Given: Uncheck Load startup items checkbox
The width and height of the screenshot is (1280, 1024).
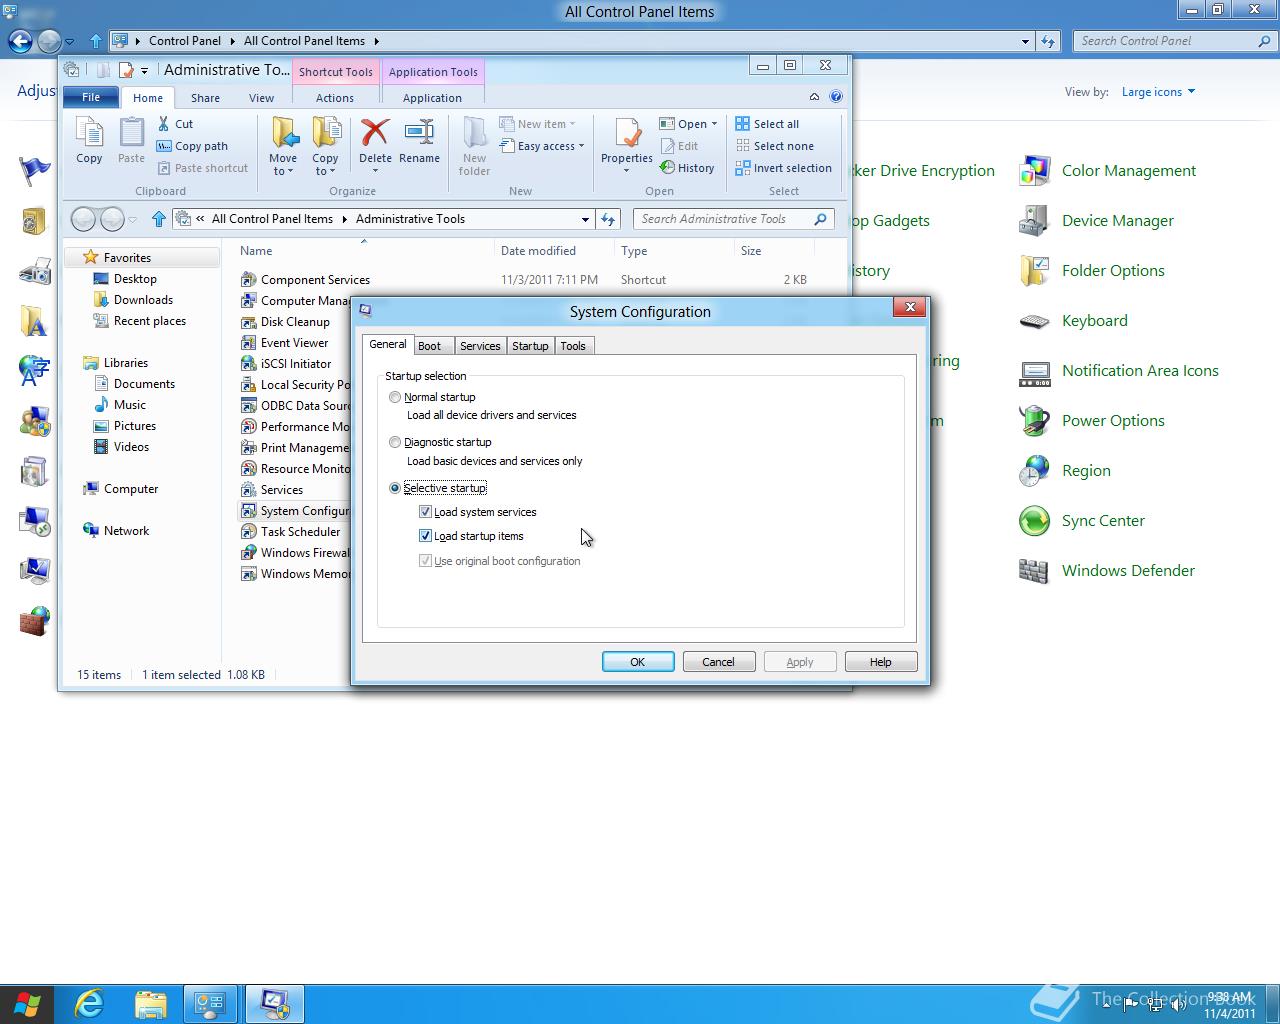Looking at the screenshot, I should coord(425,536).
